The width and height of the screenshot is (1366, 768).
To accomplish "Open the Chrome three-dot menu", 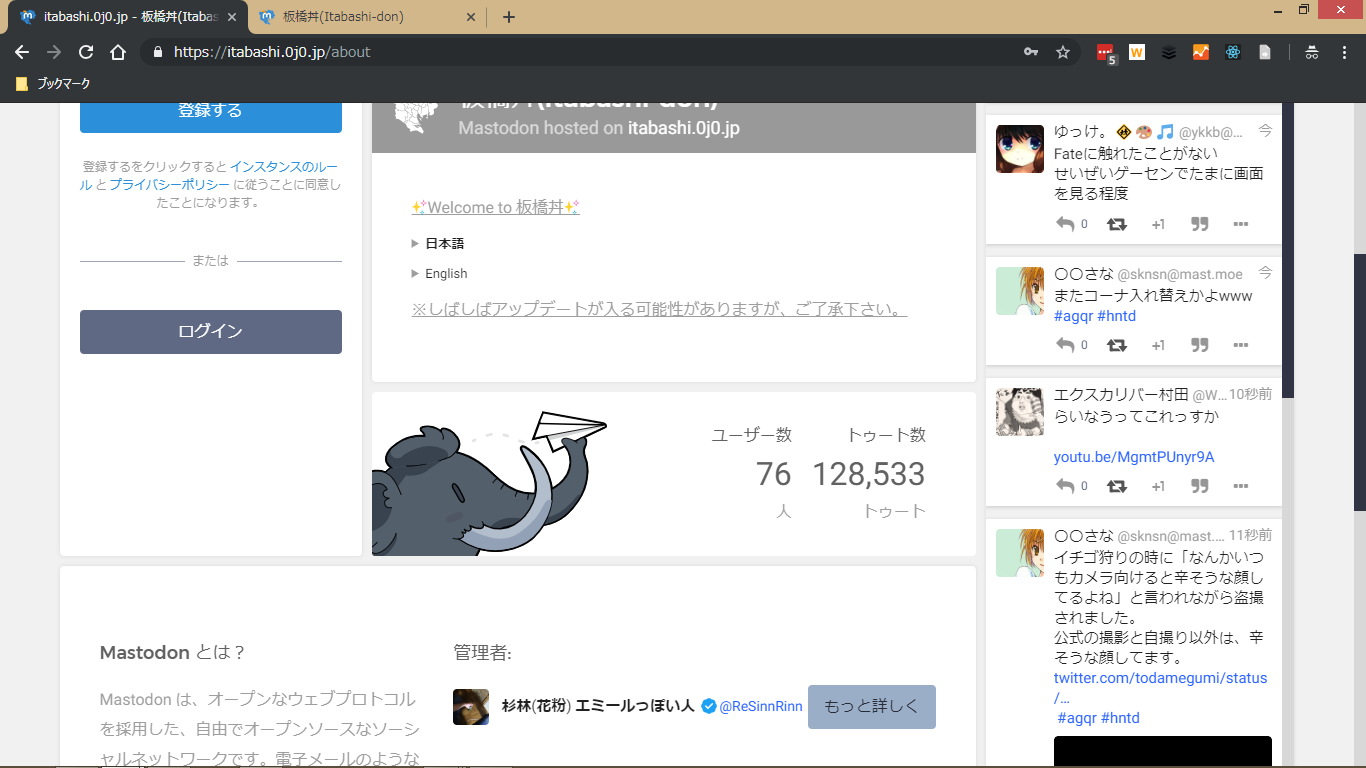I will [x=1345, y=52].
